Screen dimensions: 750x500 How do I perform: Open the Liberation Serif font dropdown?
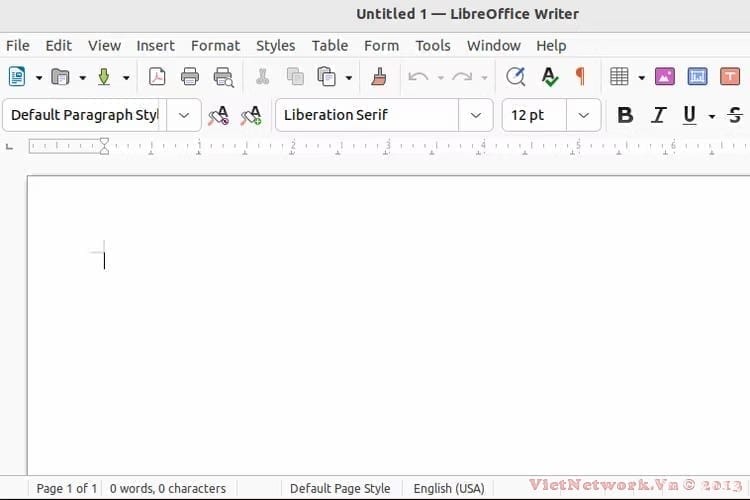476,115
